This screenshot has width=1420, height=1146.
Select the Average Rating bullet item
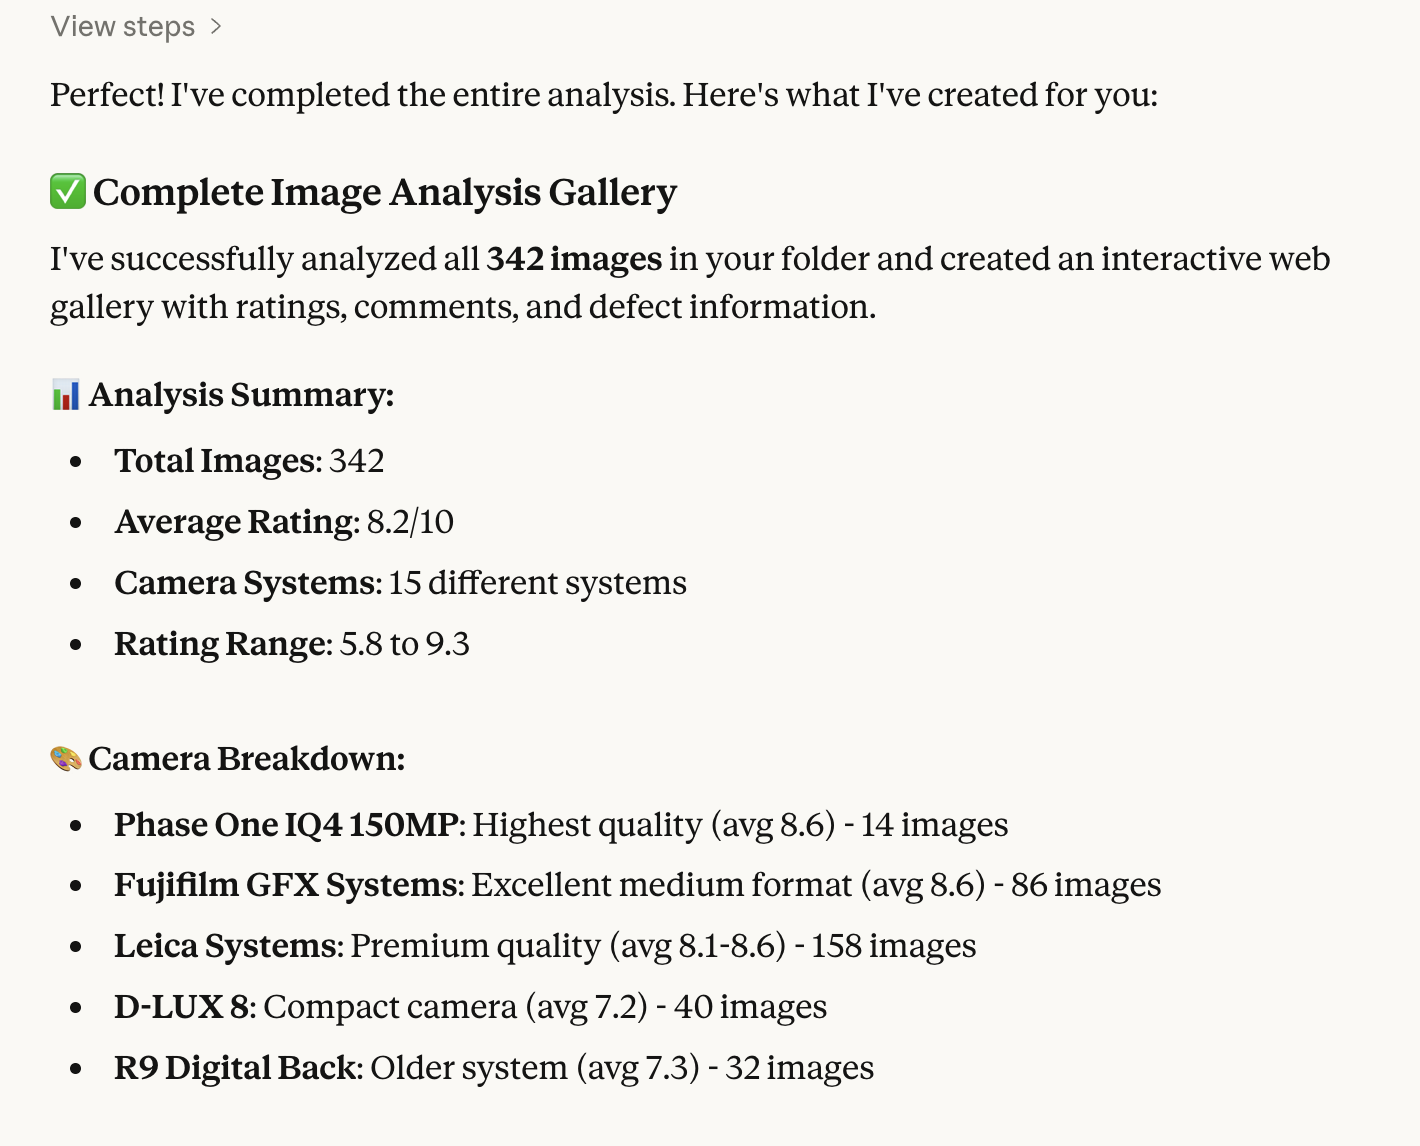[284, 522]
